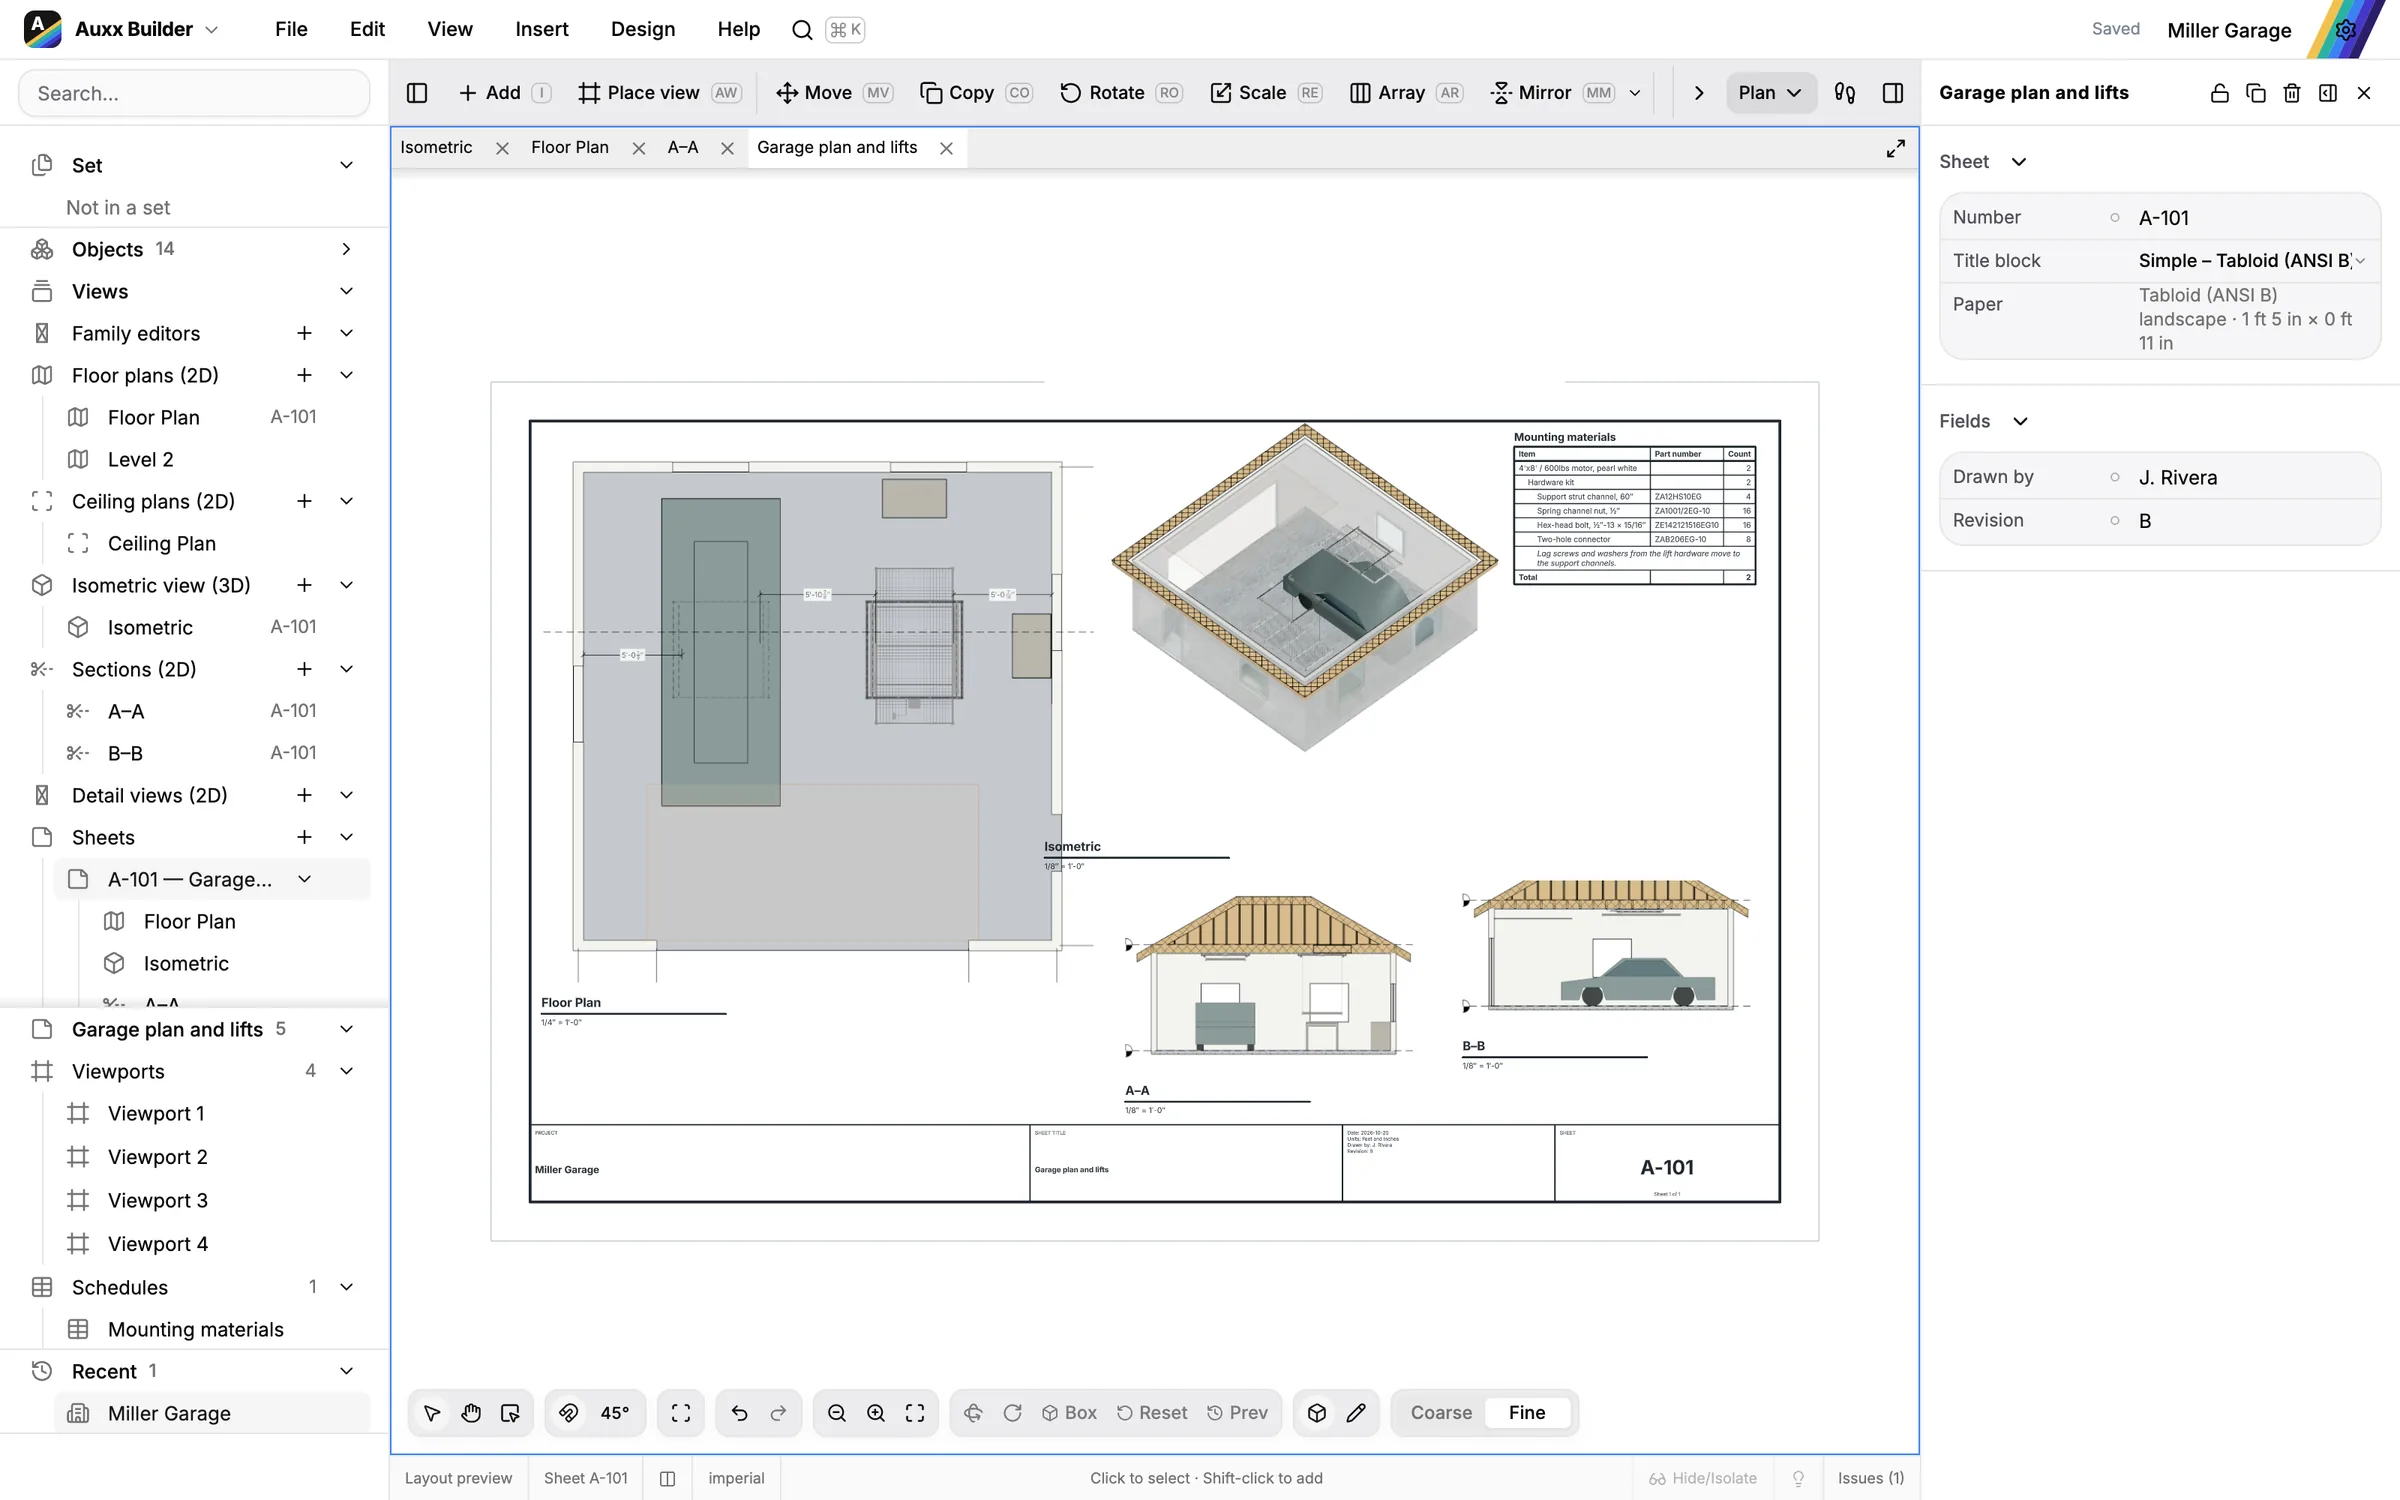Activate the pan hand tool
The width and height of the screenshot is (2400, 1500).
(x=471, y=1413)
